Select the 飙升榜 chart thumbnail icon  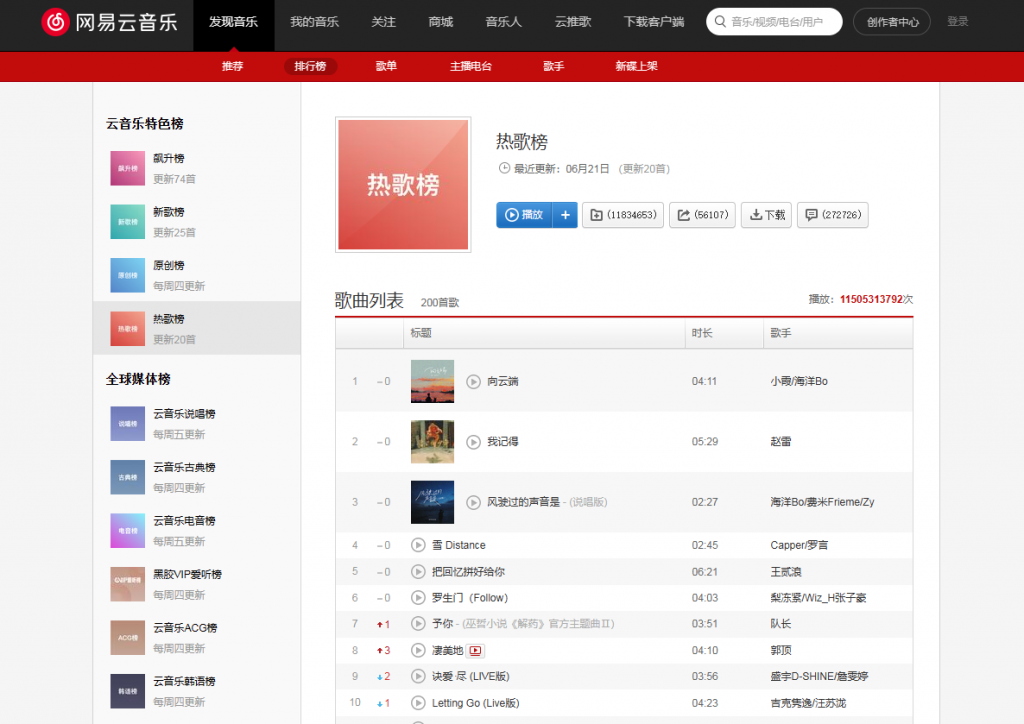127,168
